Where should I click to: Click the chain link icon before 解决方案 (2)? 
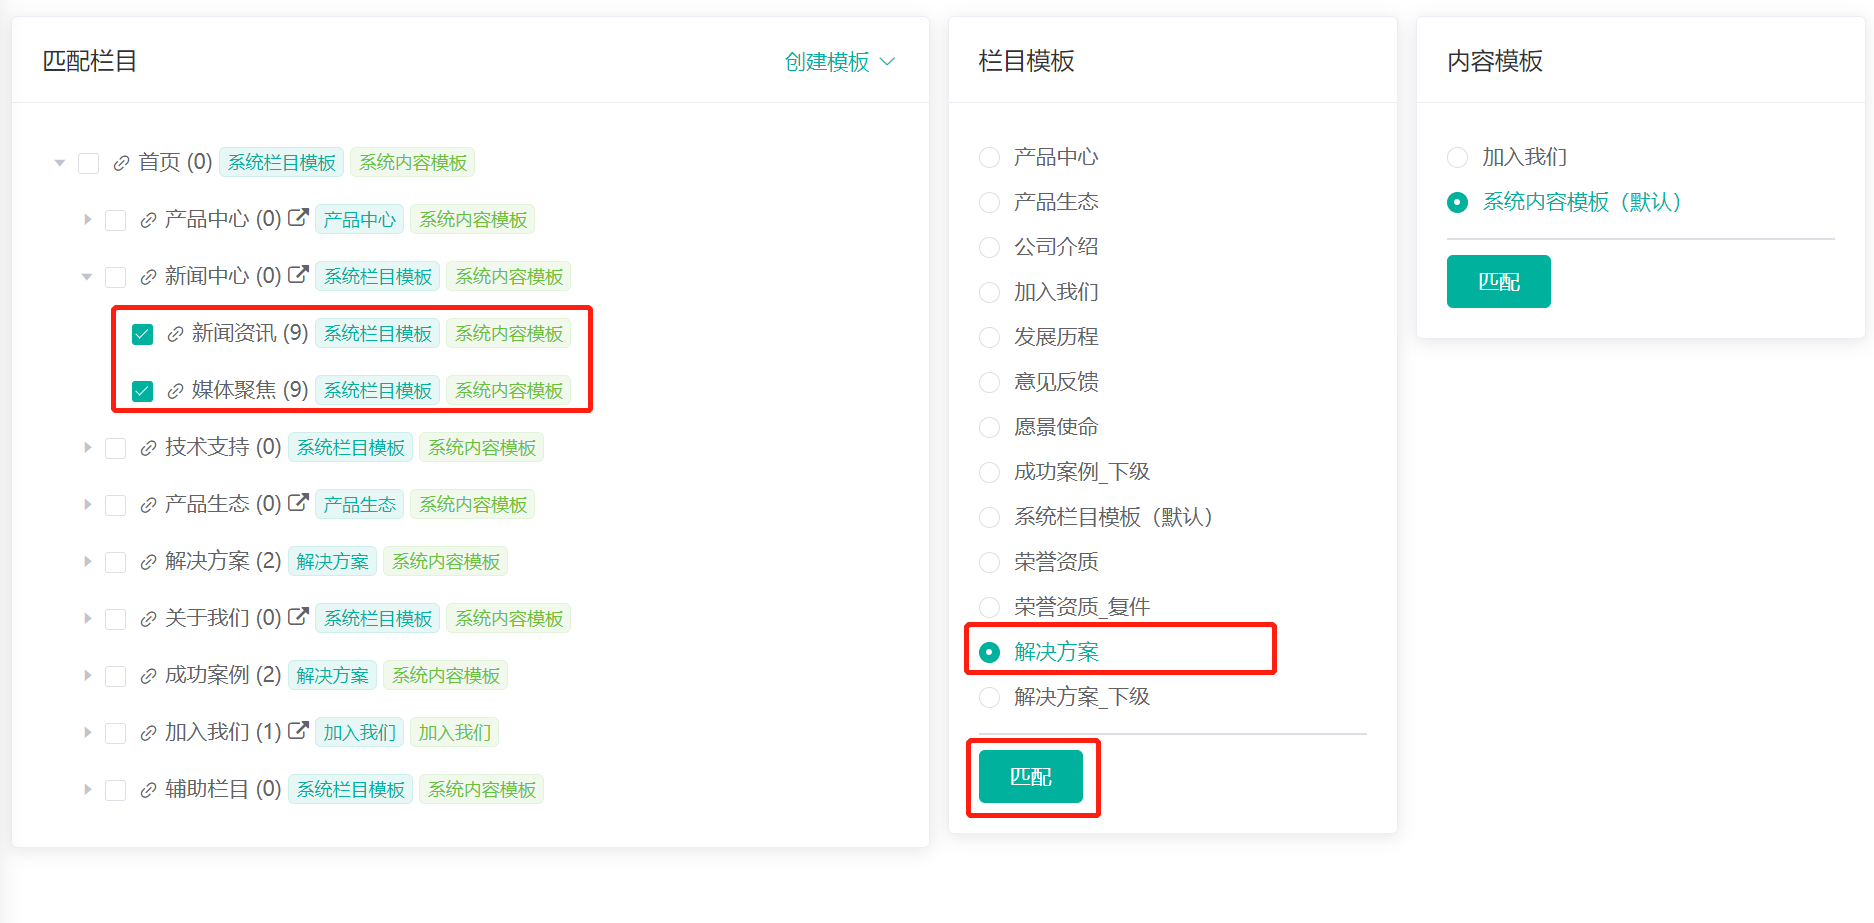pyautogui.click(x=148, y=562)
